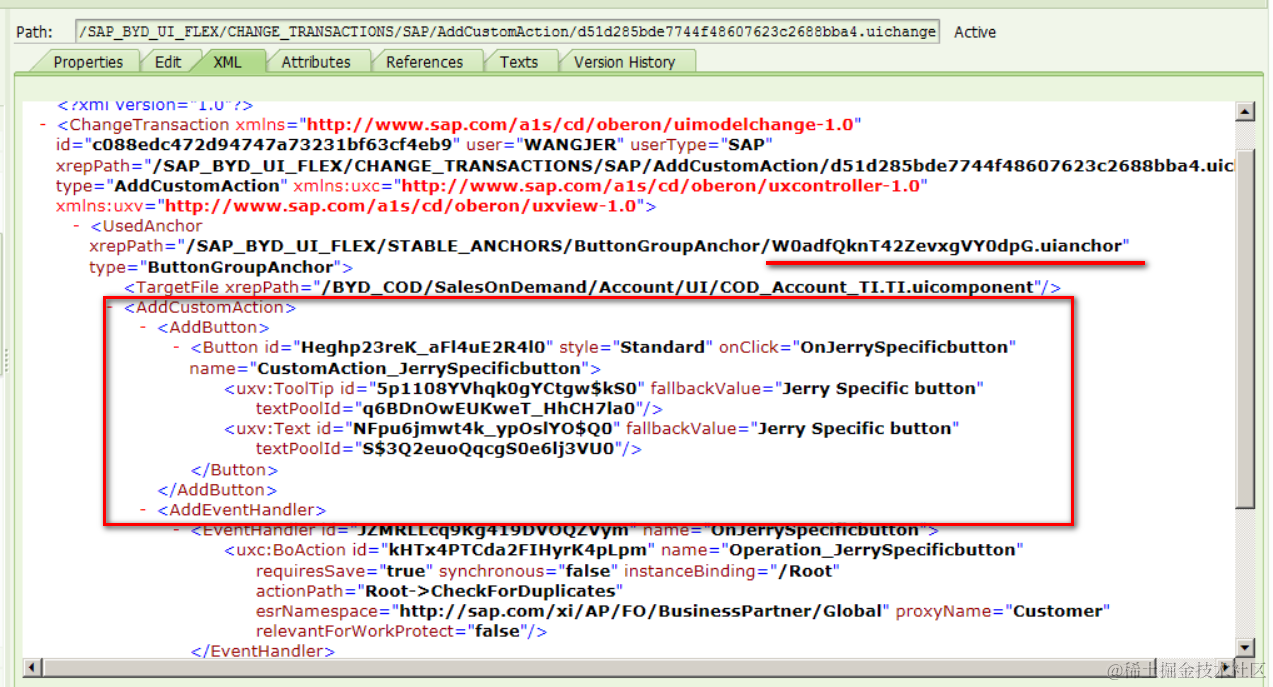Select the XML tab
Image resolution: width=1273 pixels, height=687 pixels.
click(x=228, y=62)
